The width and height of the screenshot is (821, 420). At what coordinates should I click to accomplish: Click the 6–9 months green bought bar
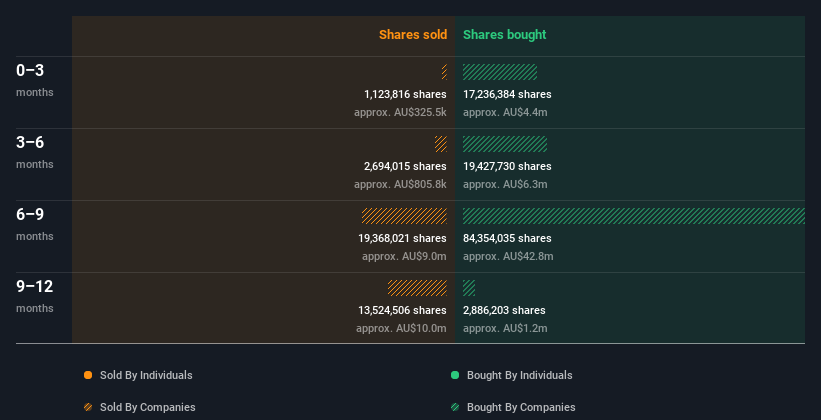tap(634, 216)
